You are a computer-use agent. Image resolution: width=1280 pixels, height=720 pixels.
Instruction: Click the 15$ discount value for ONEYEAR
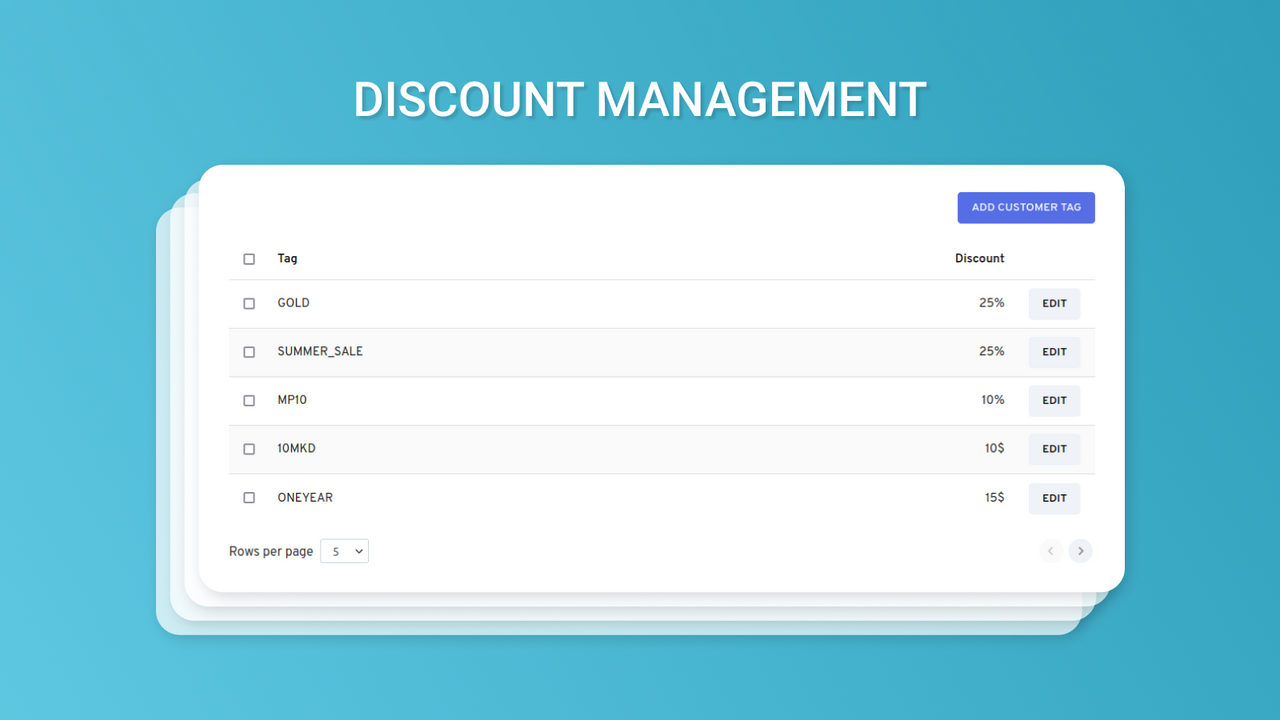(994, 497)
